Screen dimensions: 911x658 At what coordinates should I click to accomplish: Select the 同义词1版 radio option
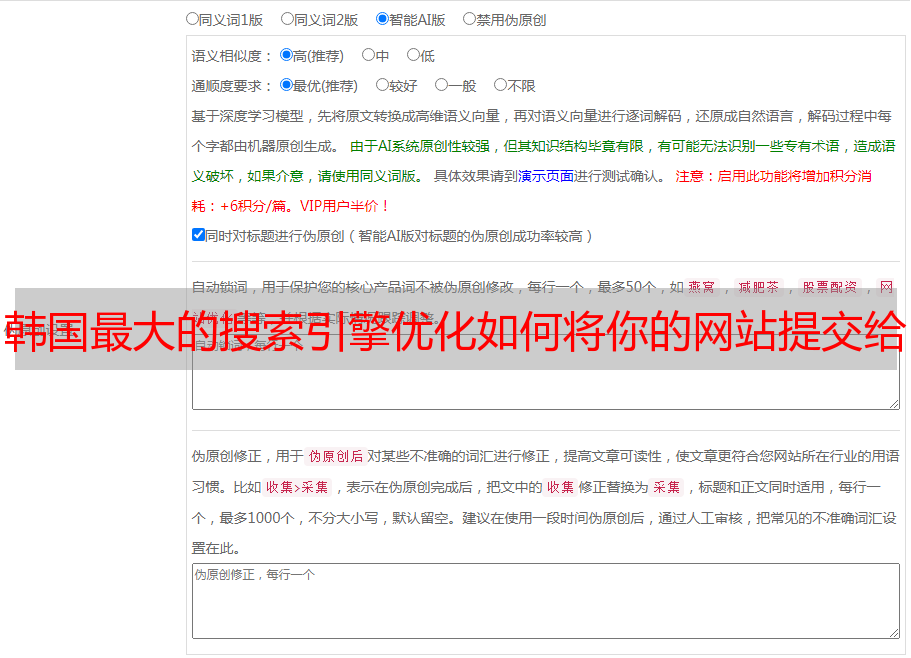point(192,19)
